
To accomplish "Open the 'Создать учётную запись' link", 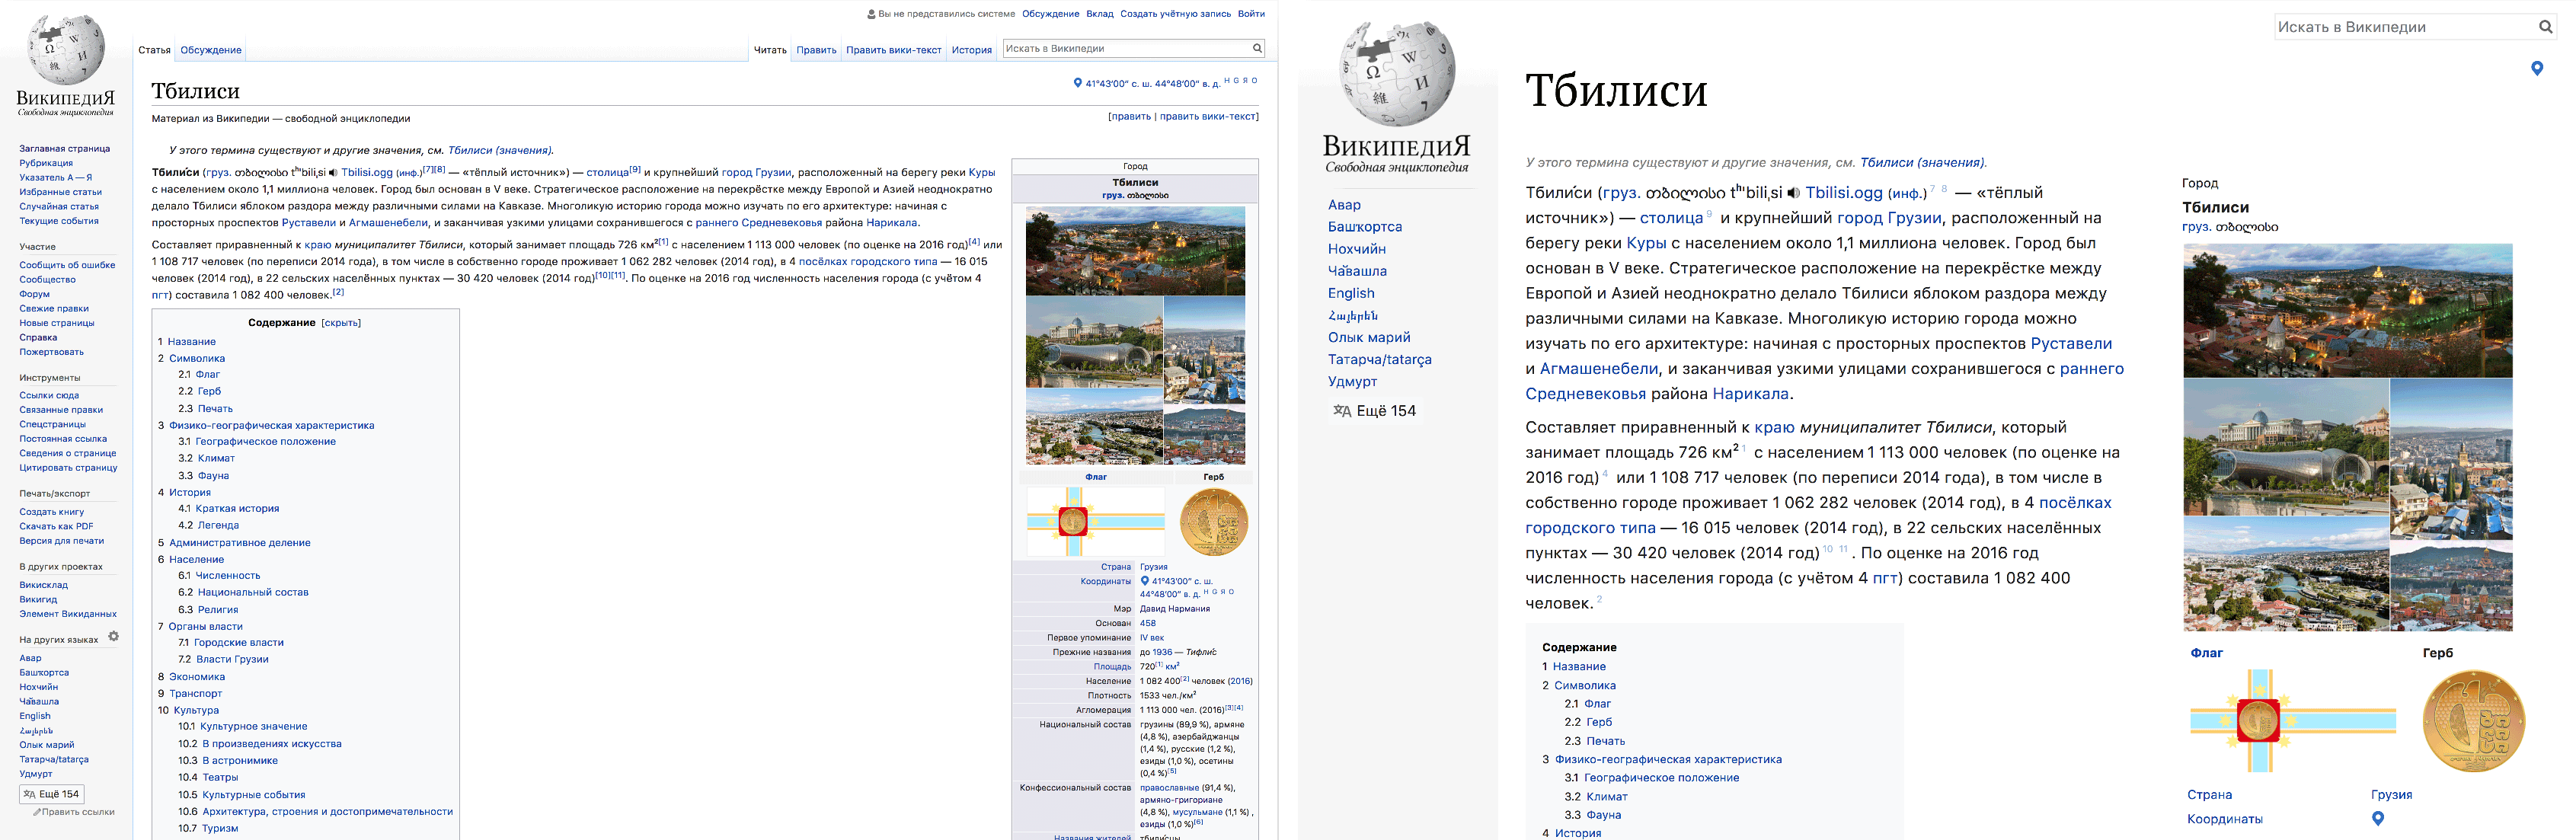I will tap(1175, 14).
